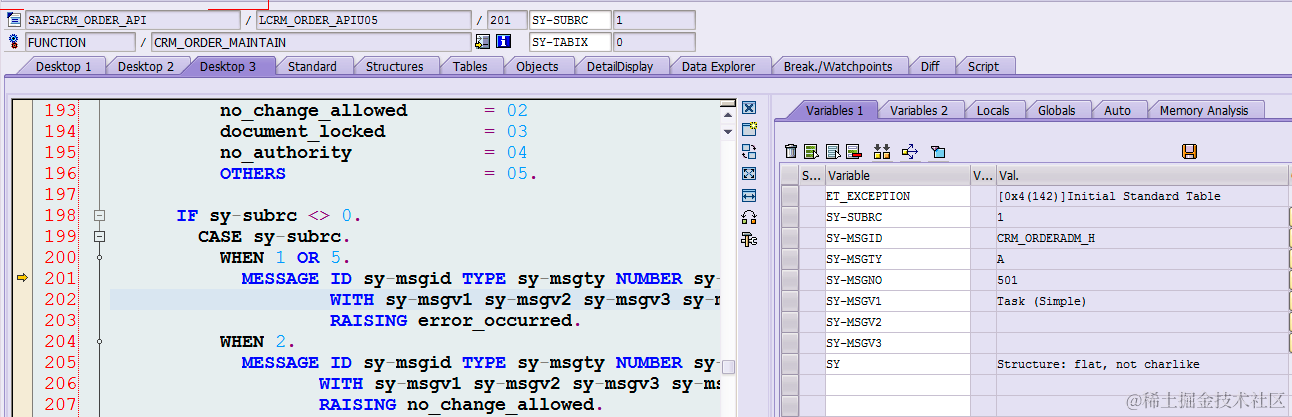Click the yellow boxes with down arrows icon
This screenshot has height=417, width=1292.
tap(882, 151)
